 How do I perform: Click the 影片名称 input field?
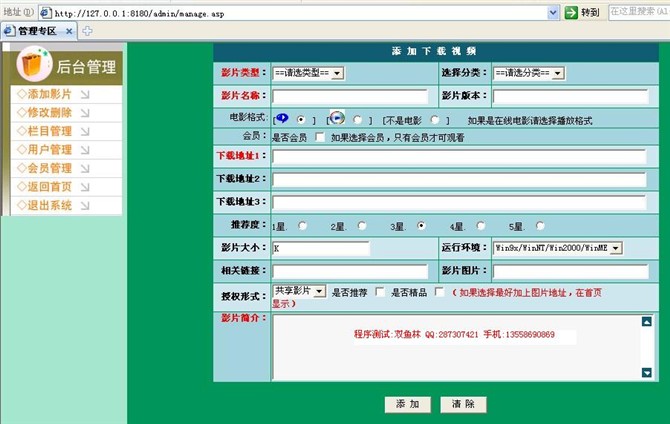click(x=350, y=96)
